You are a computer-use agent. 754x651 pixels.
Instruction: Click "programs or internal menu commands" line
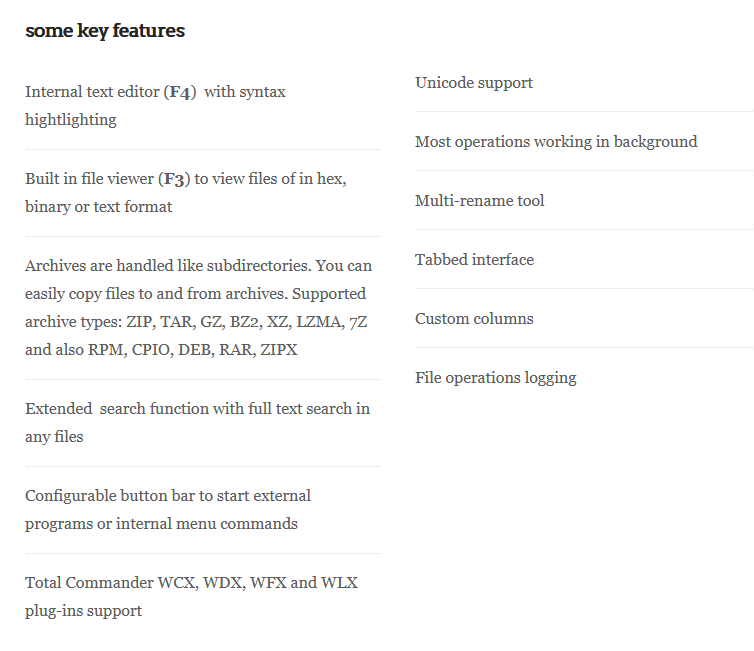pos(161,524)
